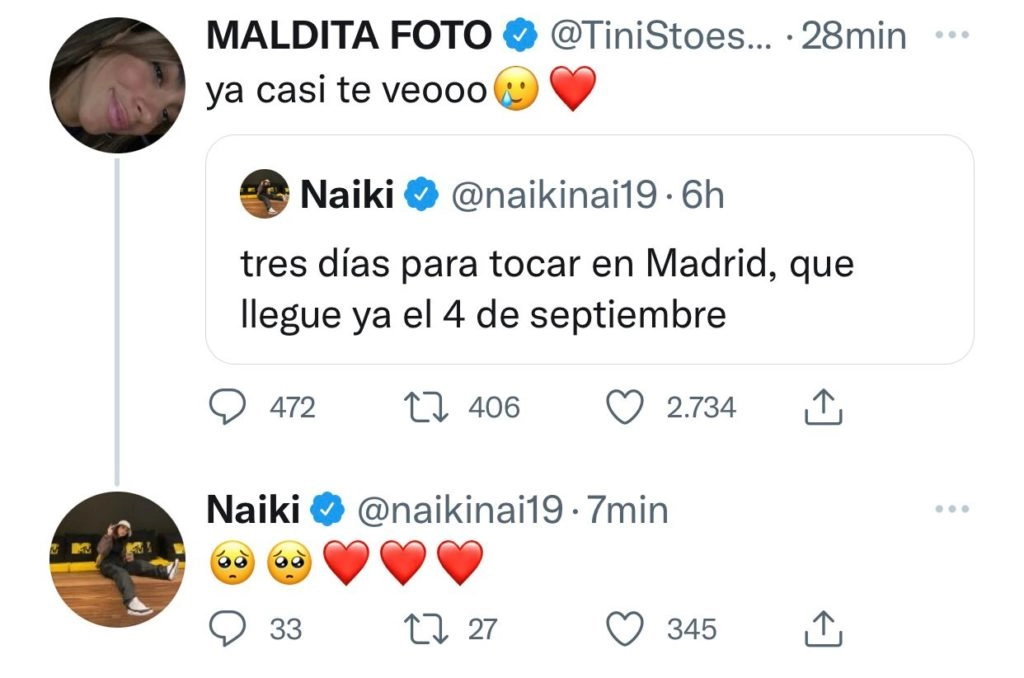Share the MALDITA FOTO tweet
This screenshot has width=1024, height=678.
tap(823, 407)
